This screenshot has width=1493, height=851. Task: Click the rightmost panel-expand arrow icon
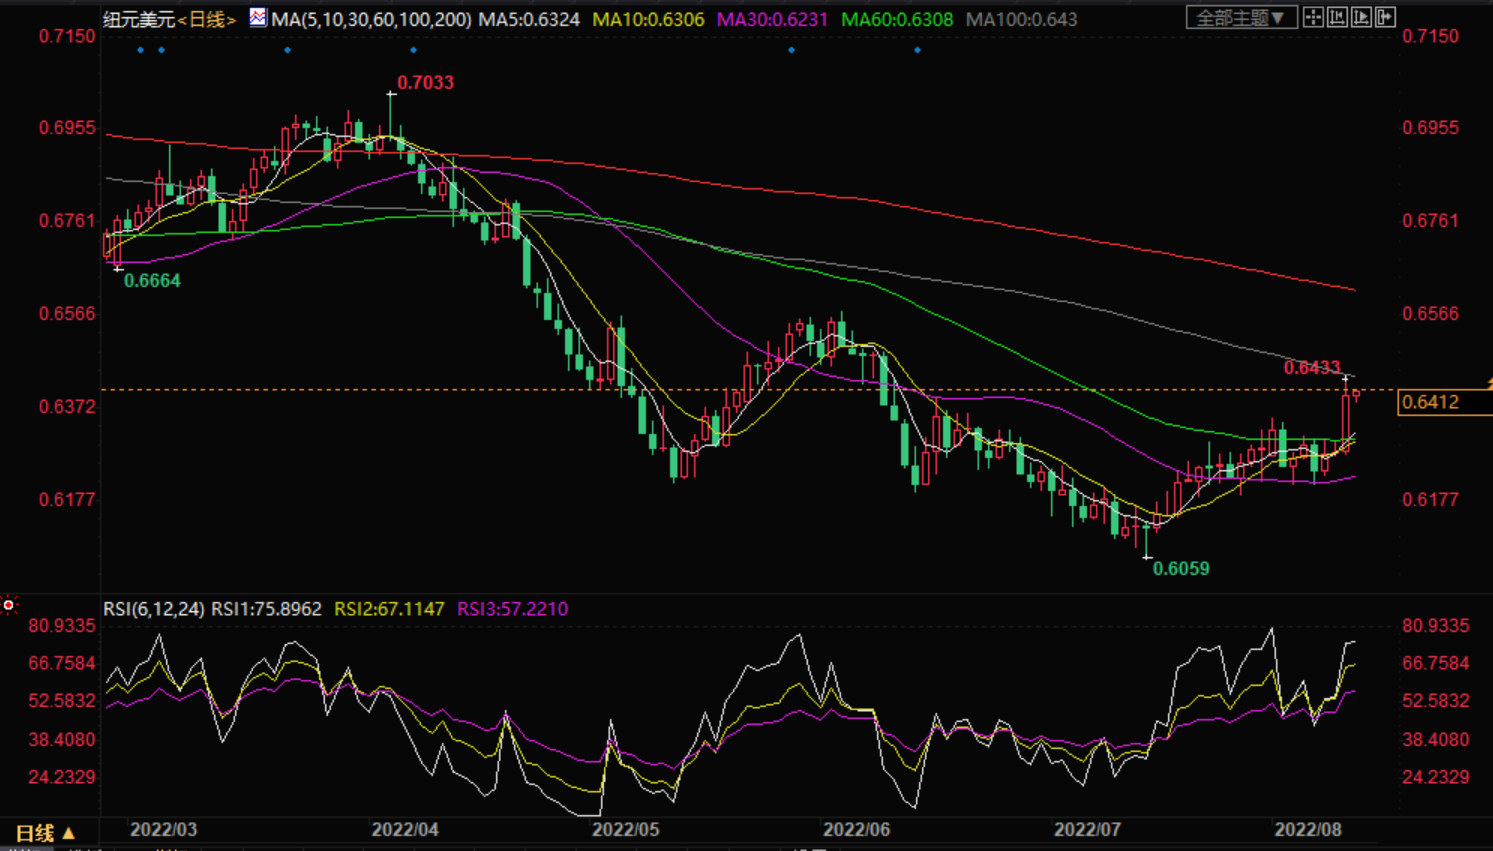1385,18
